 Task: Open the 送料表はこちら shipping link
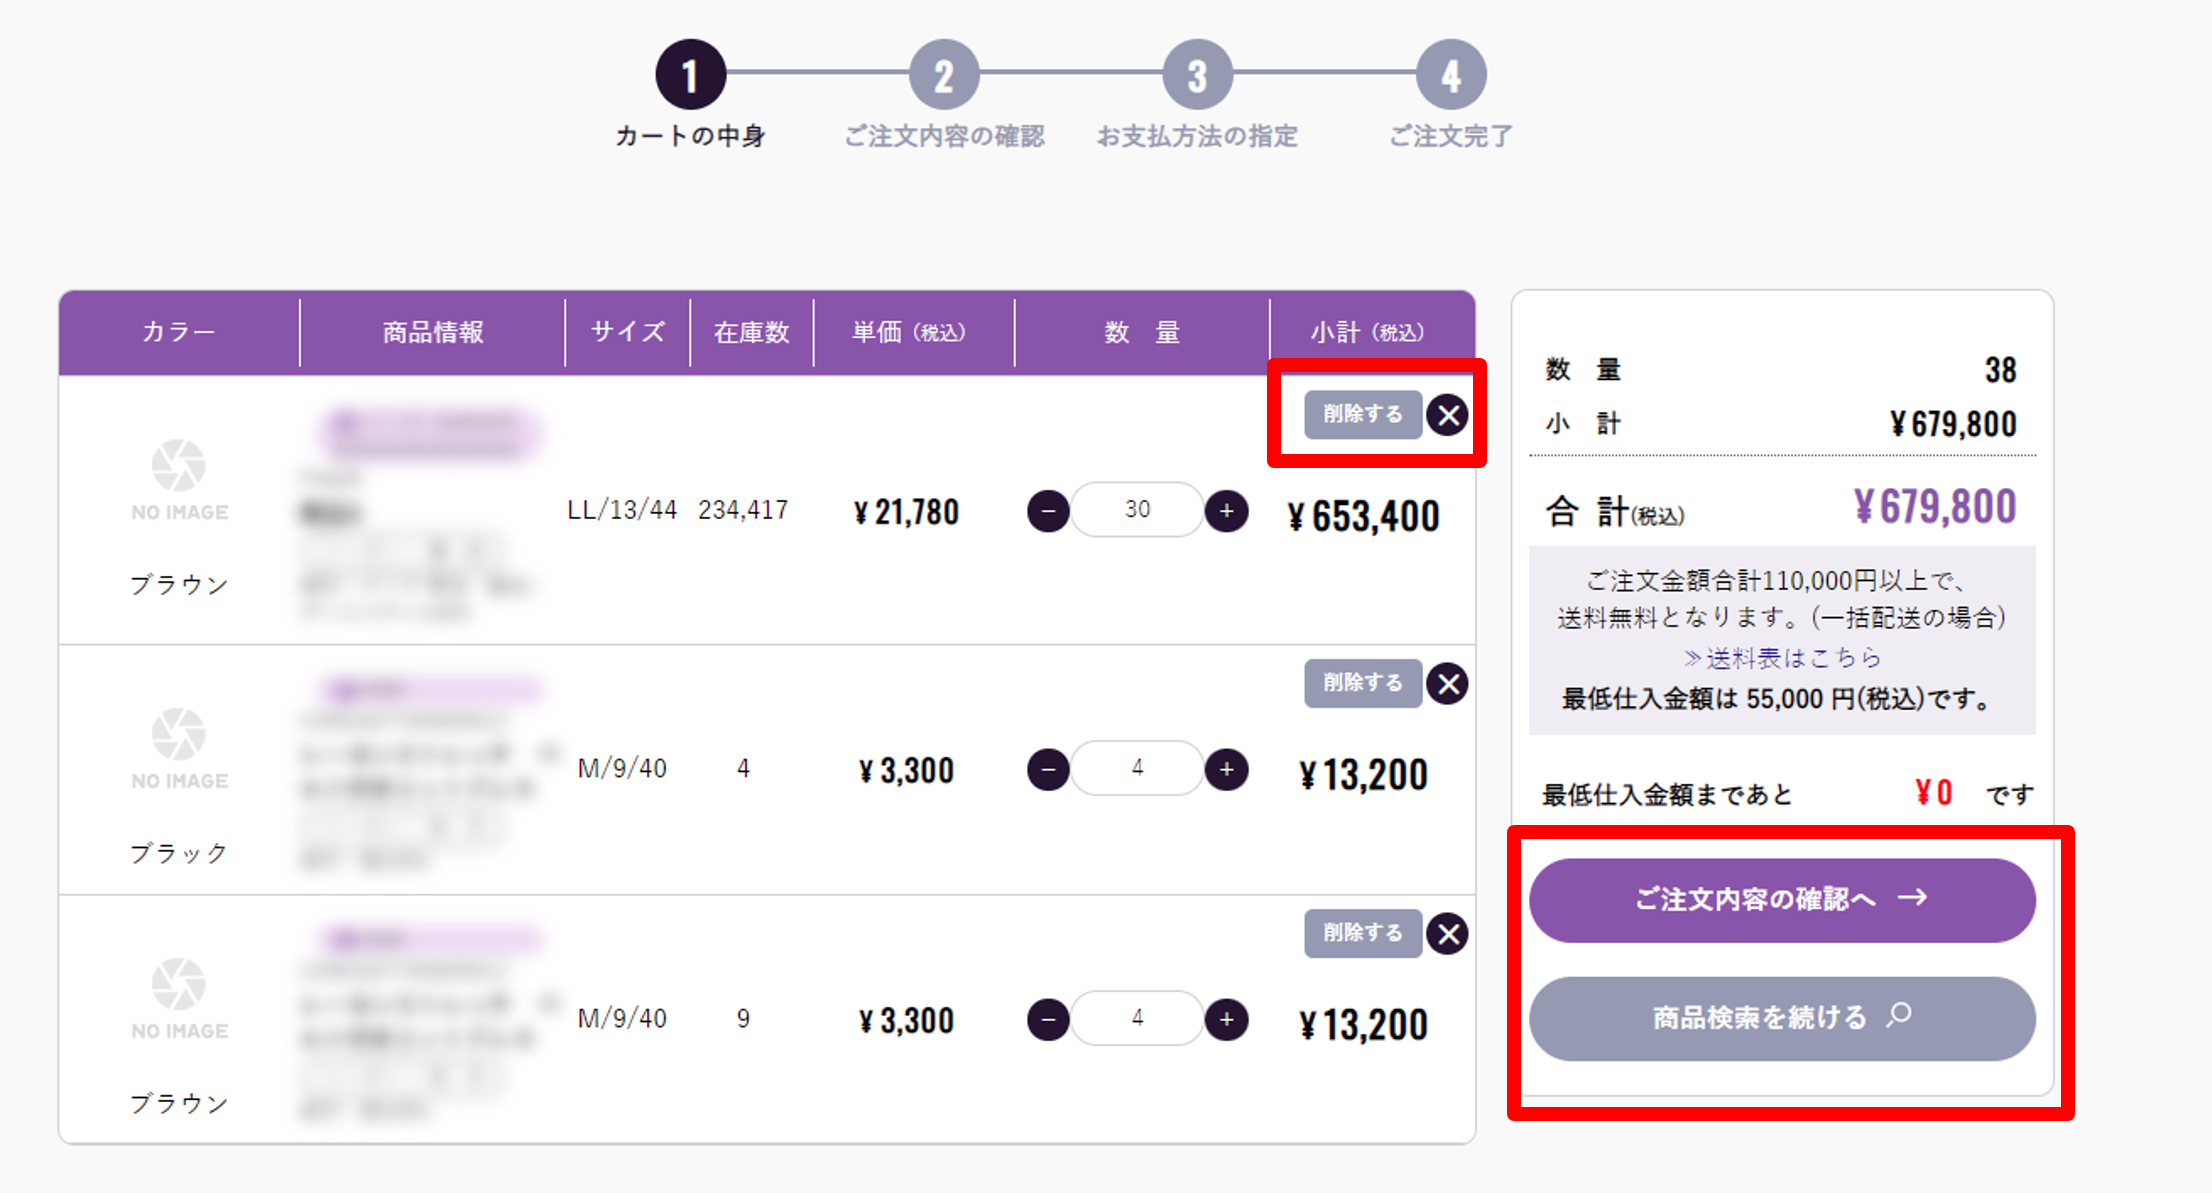(1782, 658)
